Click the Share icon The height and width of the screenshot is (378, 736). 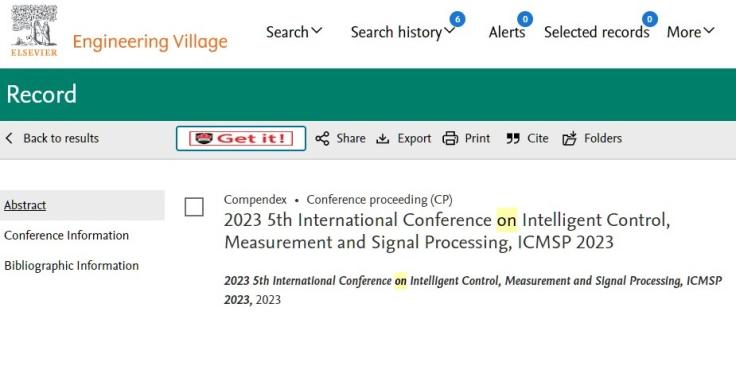click(x=322, y=139)
